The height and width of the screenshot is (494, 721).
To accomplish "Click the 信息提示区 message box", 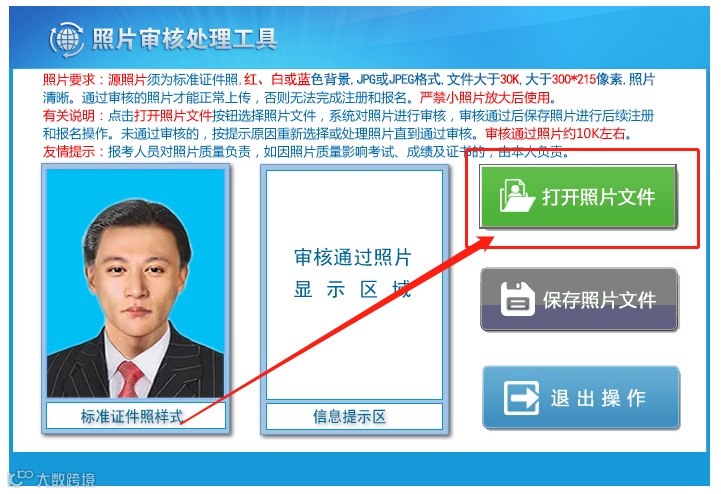I will tap(354, 416).
